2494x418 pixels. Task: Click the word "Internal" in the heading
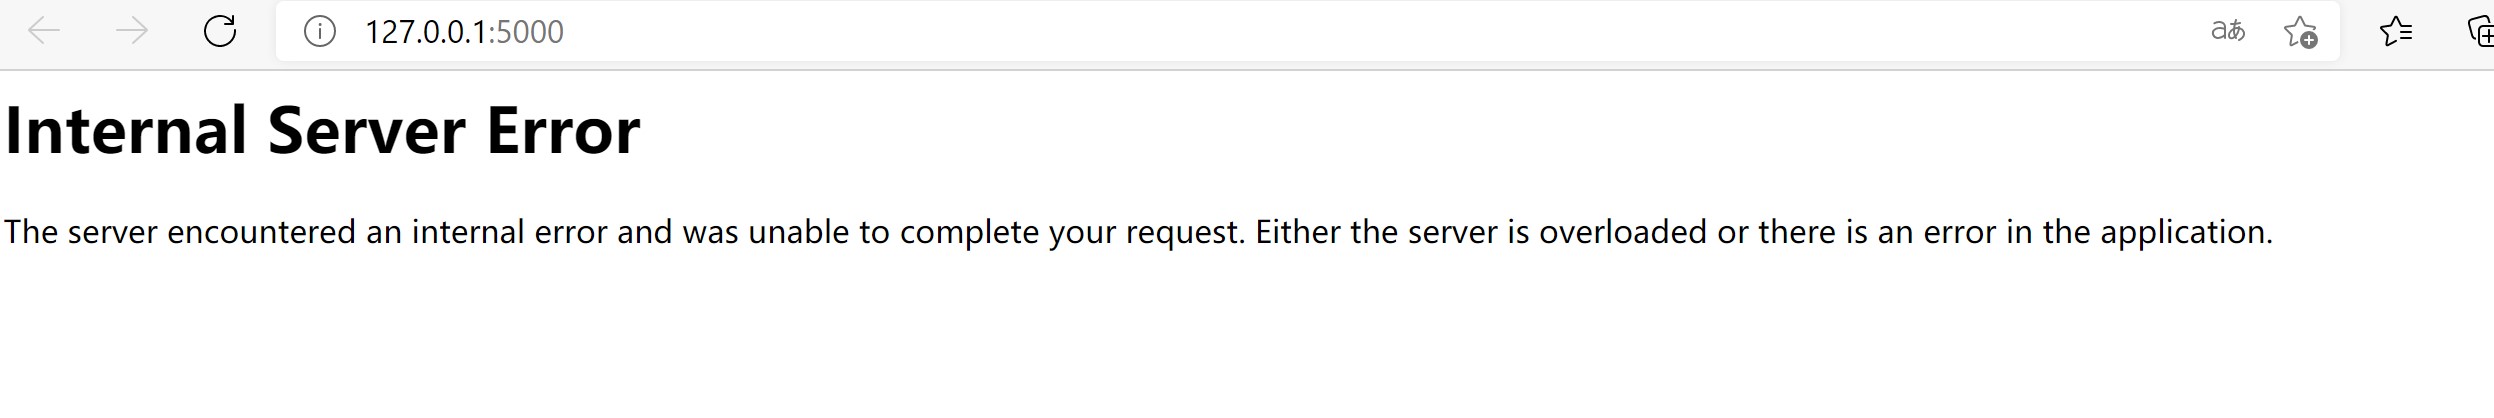coord(126,131)
